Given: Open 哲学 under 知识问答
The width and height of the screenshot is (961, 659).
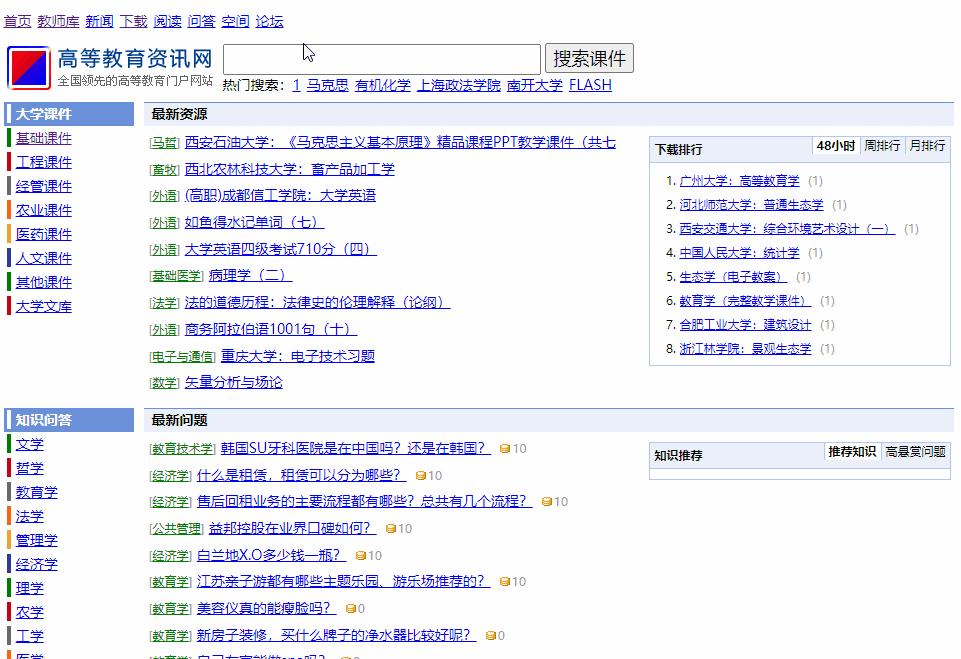Looking at the screenshot, I should point(29,468).
